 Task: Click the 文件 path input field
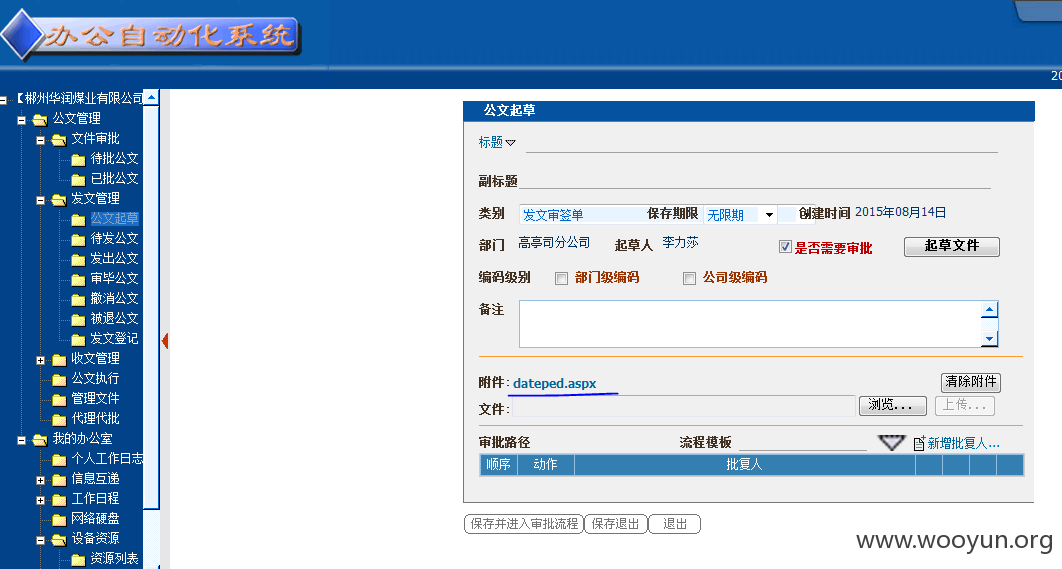coord(684,406)
